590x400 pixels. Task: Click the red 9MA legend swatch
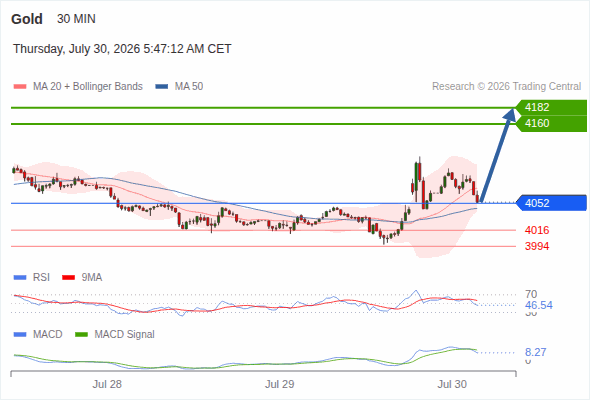[68, 278]
